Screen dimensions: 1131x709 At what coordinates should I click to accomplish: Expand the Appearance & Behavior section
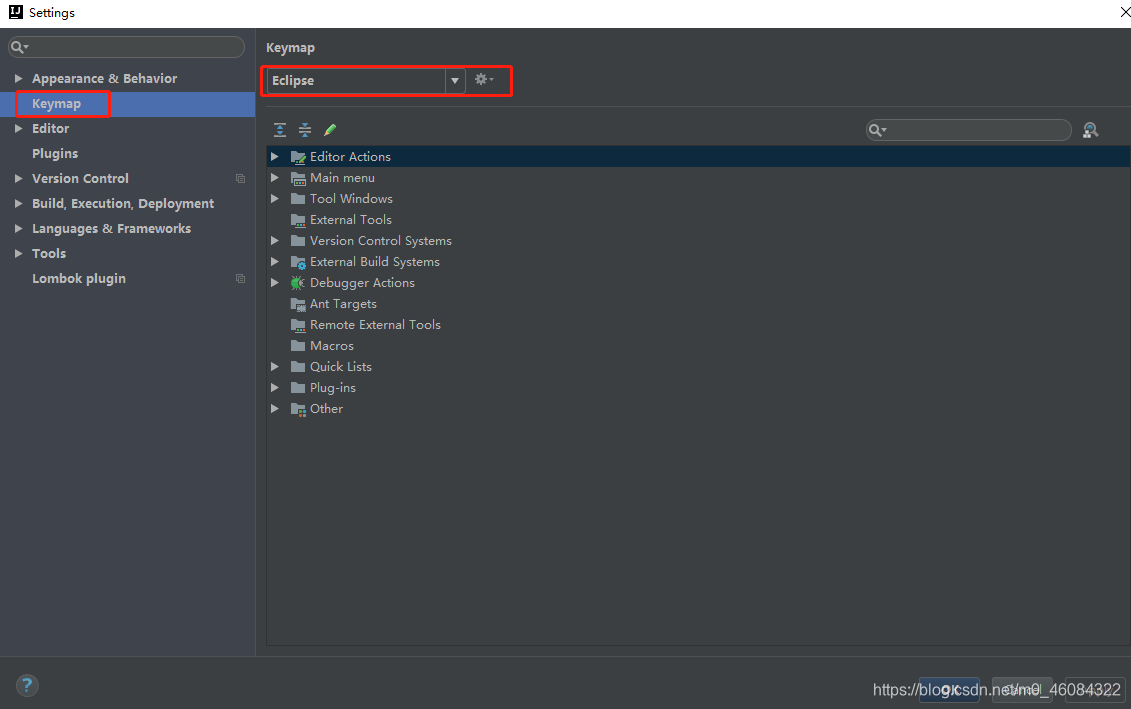coord(18,78)
